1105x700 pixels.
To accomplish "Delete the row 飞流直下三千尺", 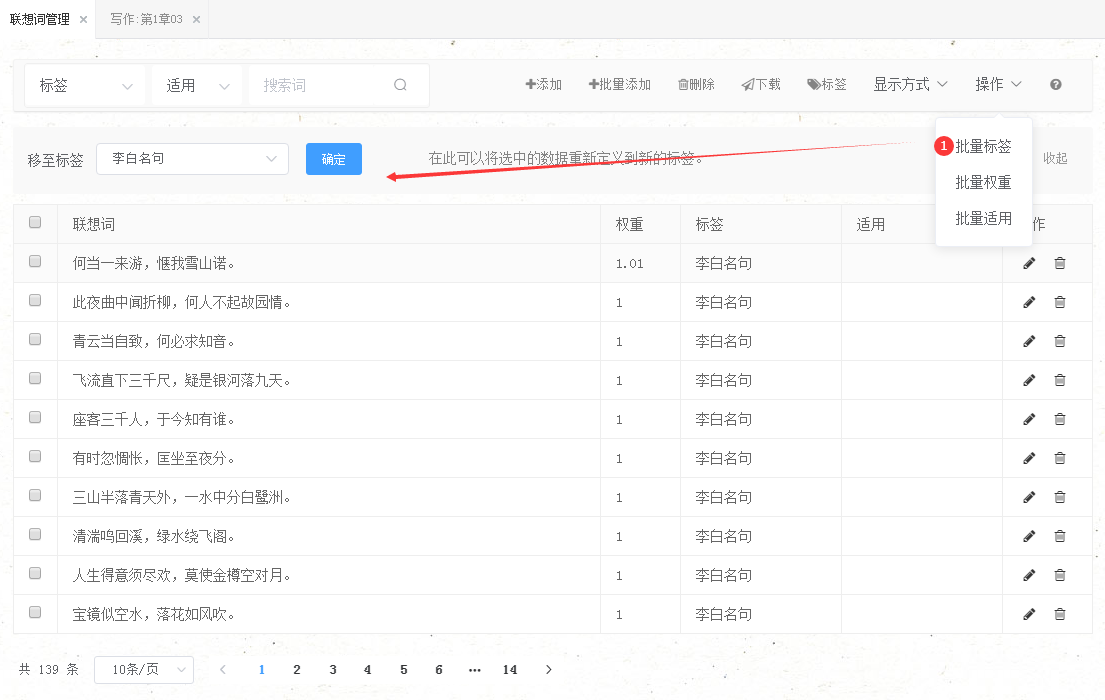I will click(1059, 381).
